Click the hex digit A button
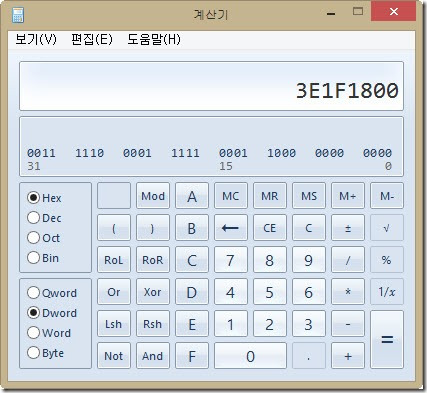 192,196
